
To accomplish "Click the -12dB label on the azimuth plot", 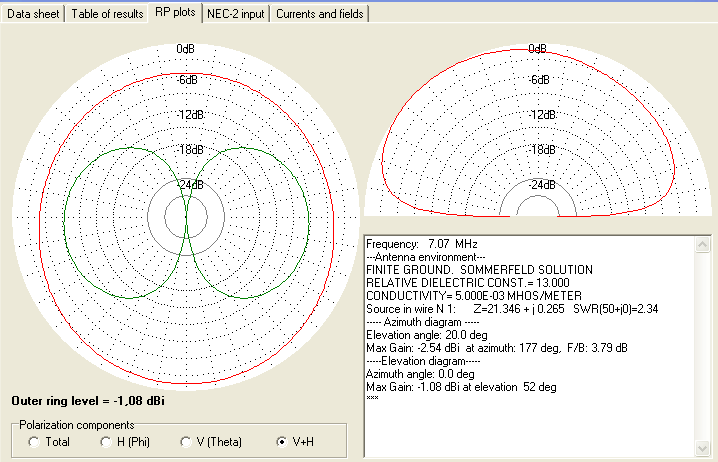I will click(185, 115).
